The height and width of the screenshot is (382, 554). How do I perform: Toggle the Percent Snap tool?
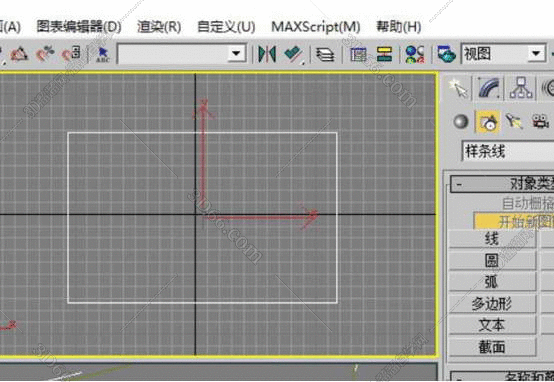pos(45,54)
